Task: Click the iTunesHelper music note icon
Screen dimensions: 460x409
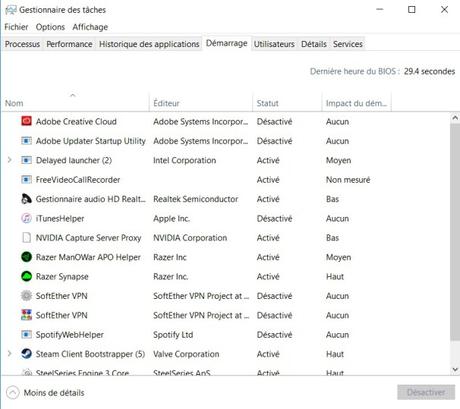Action: [26, 218]
